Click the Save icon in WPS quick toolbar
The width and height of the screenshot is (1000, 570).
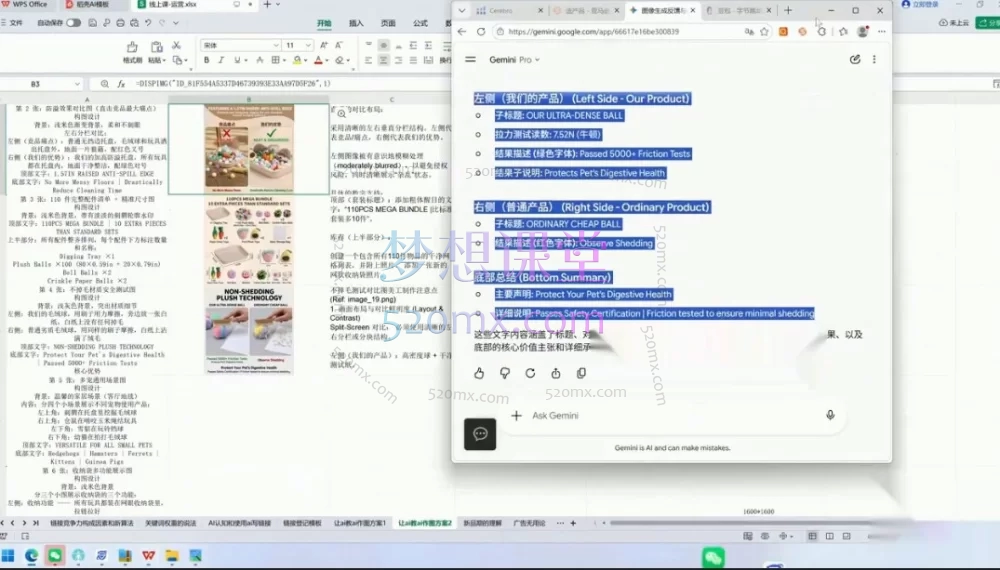pos(92,23)
